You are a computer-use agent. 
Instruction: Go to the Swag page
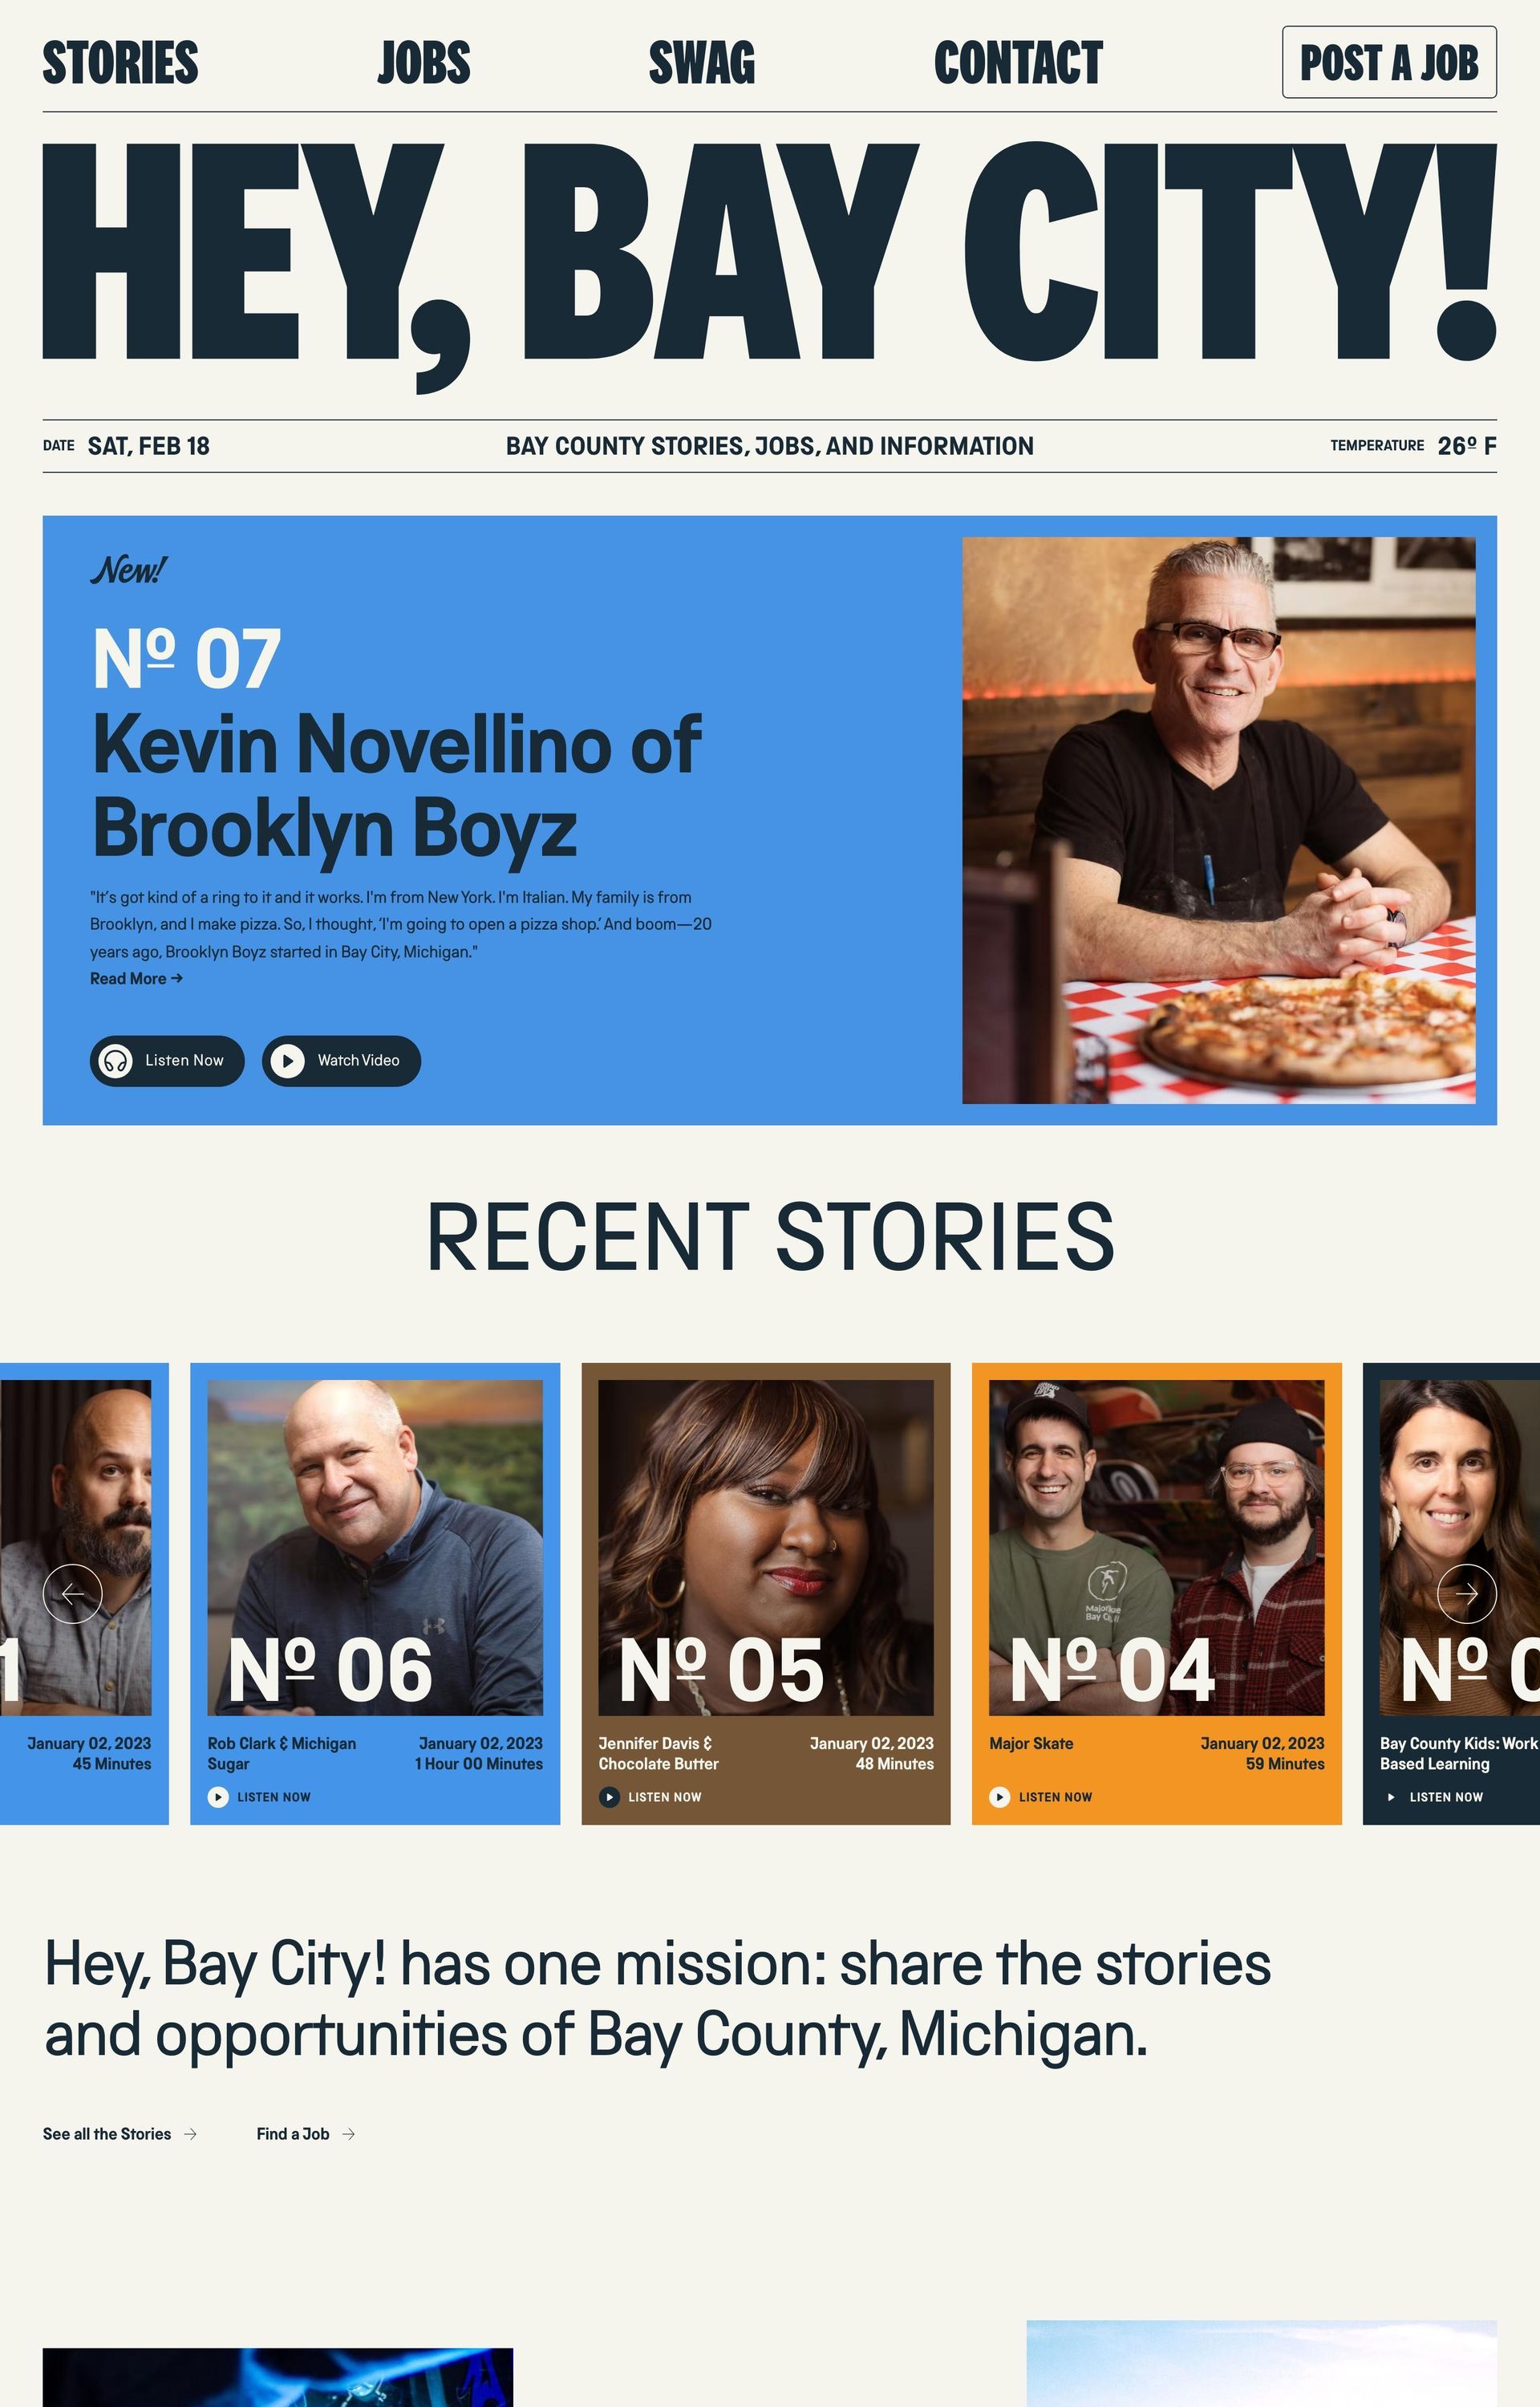[x=702, y=63]
